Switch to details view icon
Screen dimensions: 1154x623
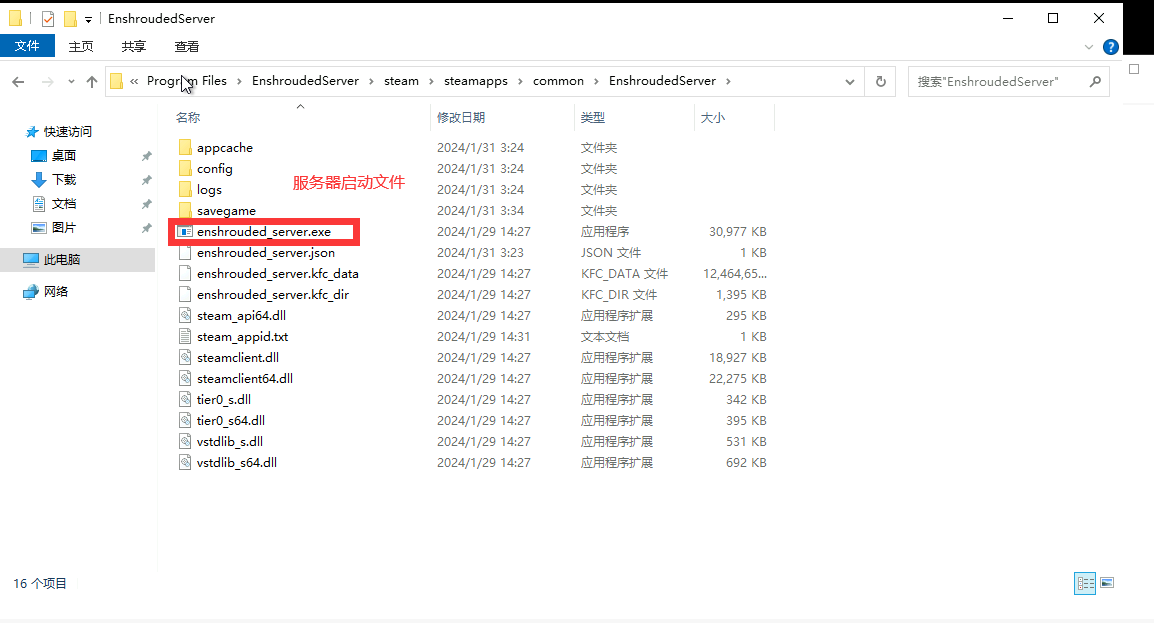pyautogui.click(x=1085, y=583)
